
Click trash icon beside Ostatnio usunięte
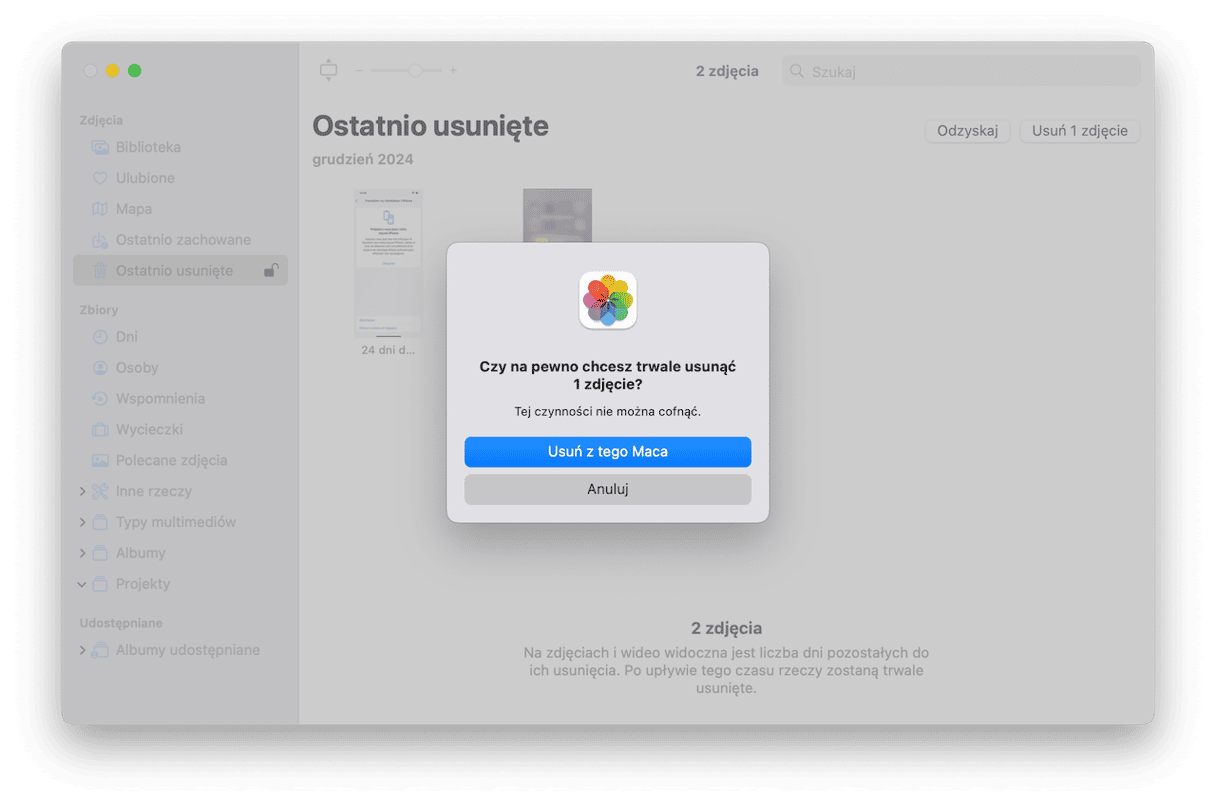(x=100, y=271)
